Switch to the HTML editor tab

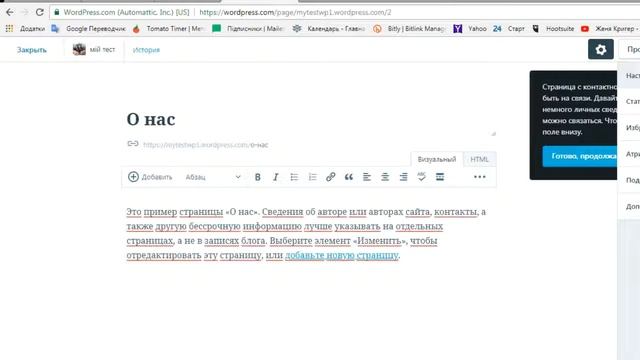pos(480,159)
